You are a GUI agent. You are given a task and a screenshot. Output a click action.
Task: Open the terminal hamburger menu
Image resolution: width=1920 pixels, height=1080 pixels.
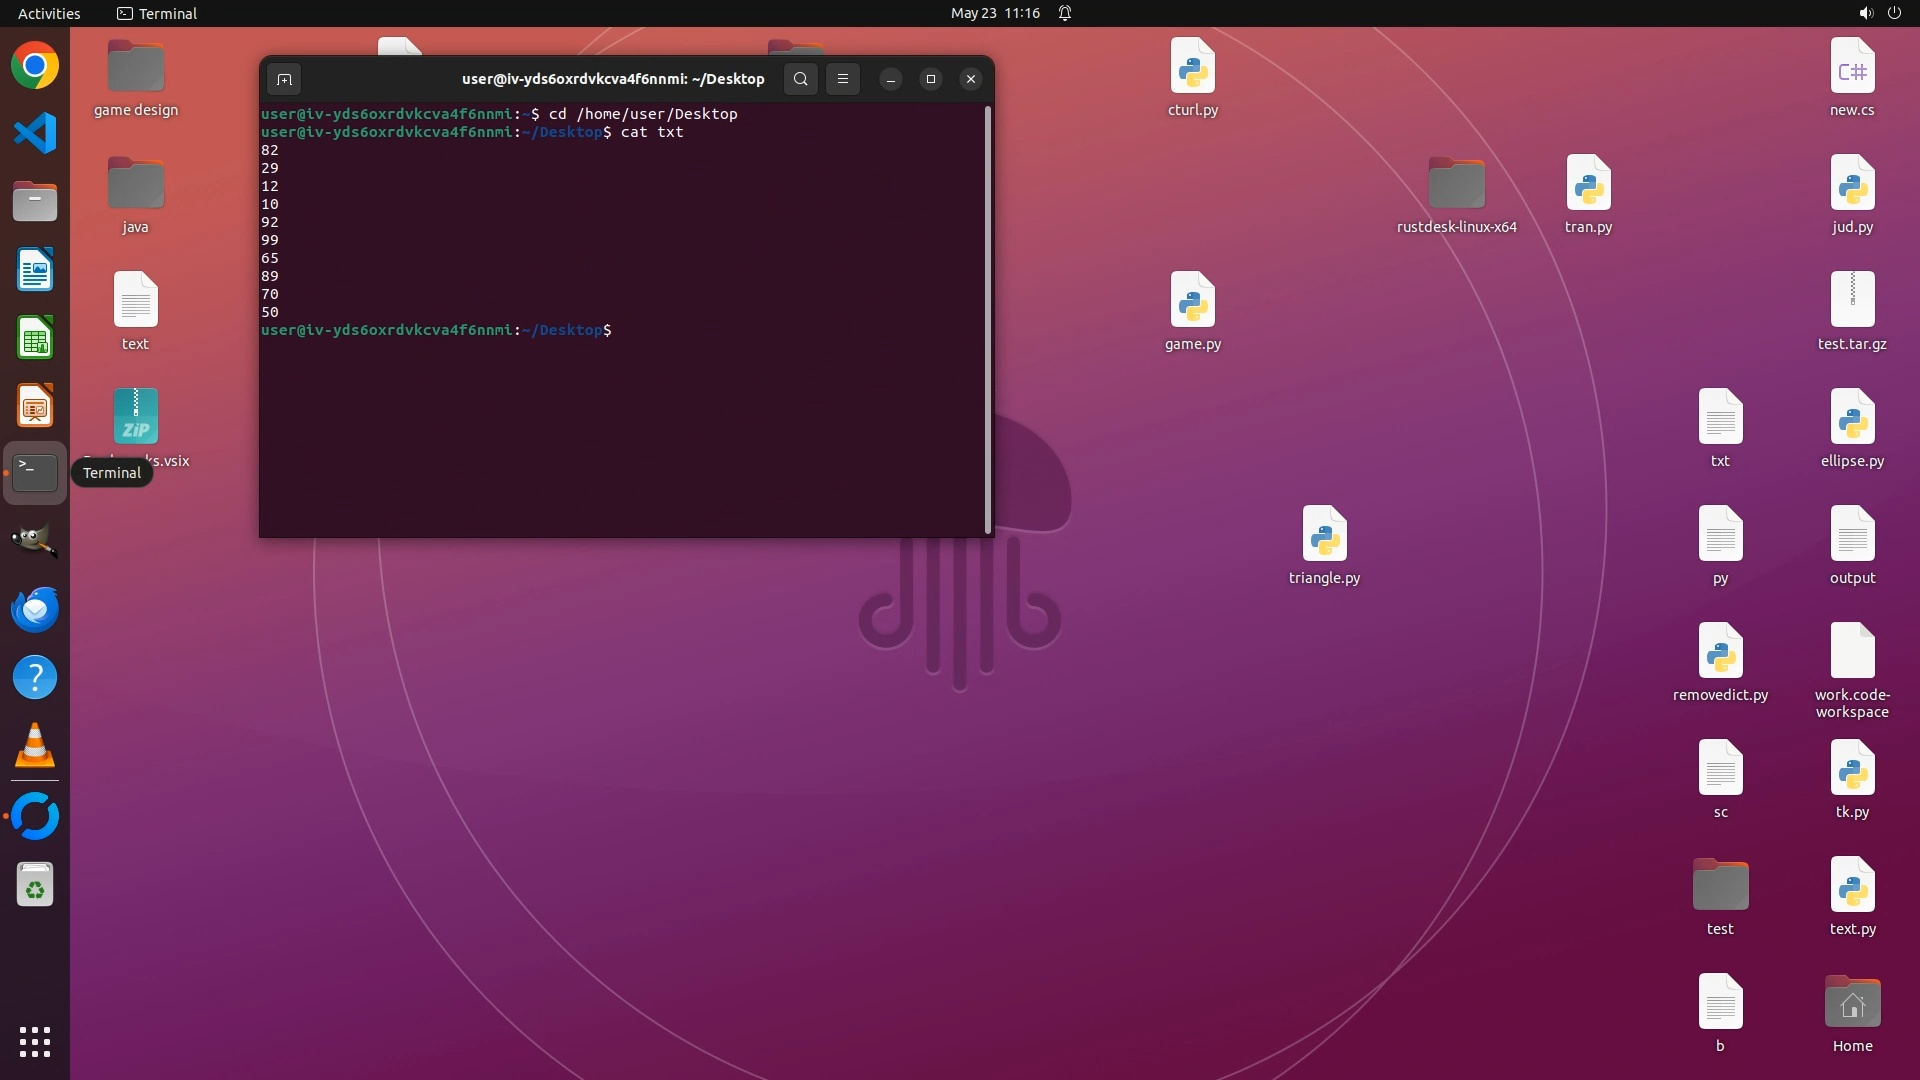point(843,79)
